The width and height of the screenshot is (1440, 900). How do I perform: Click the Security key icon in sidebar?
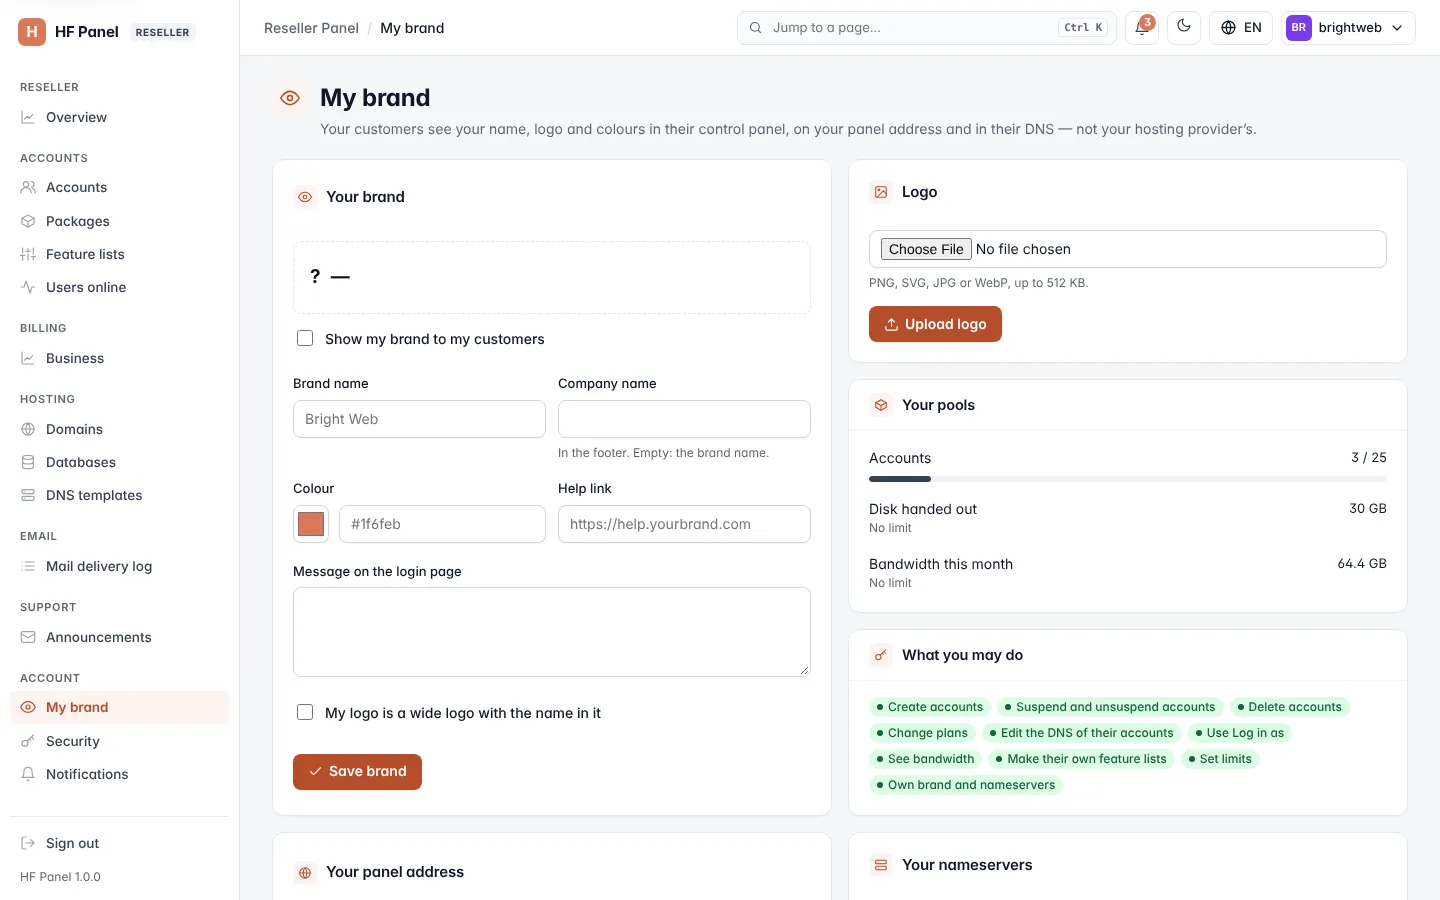click(28, 741)
